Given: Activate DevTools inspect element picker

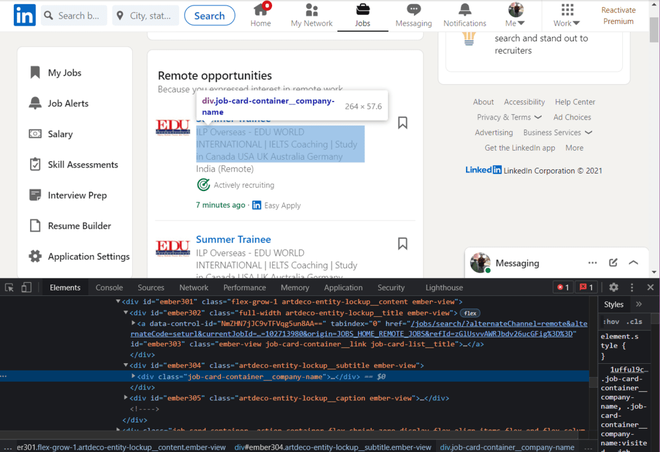Looking at the screenshot, I should (x=9, y=288).
